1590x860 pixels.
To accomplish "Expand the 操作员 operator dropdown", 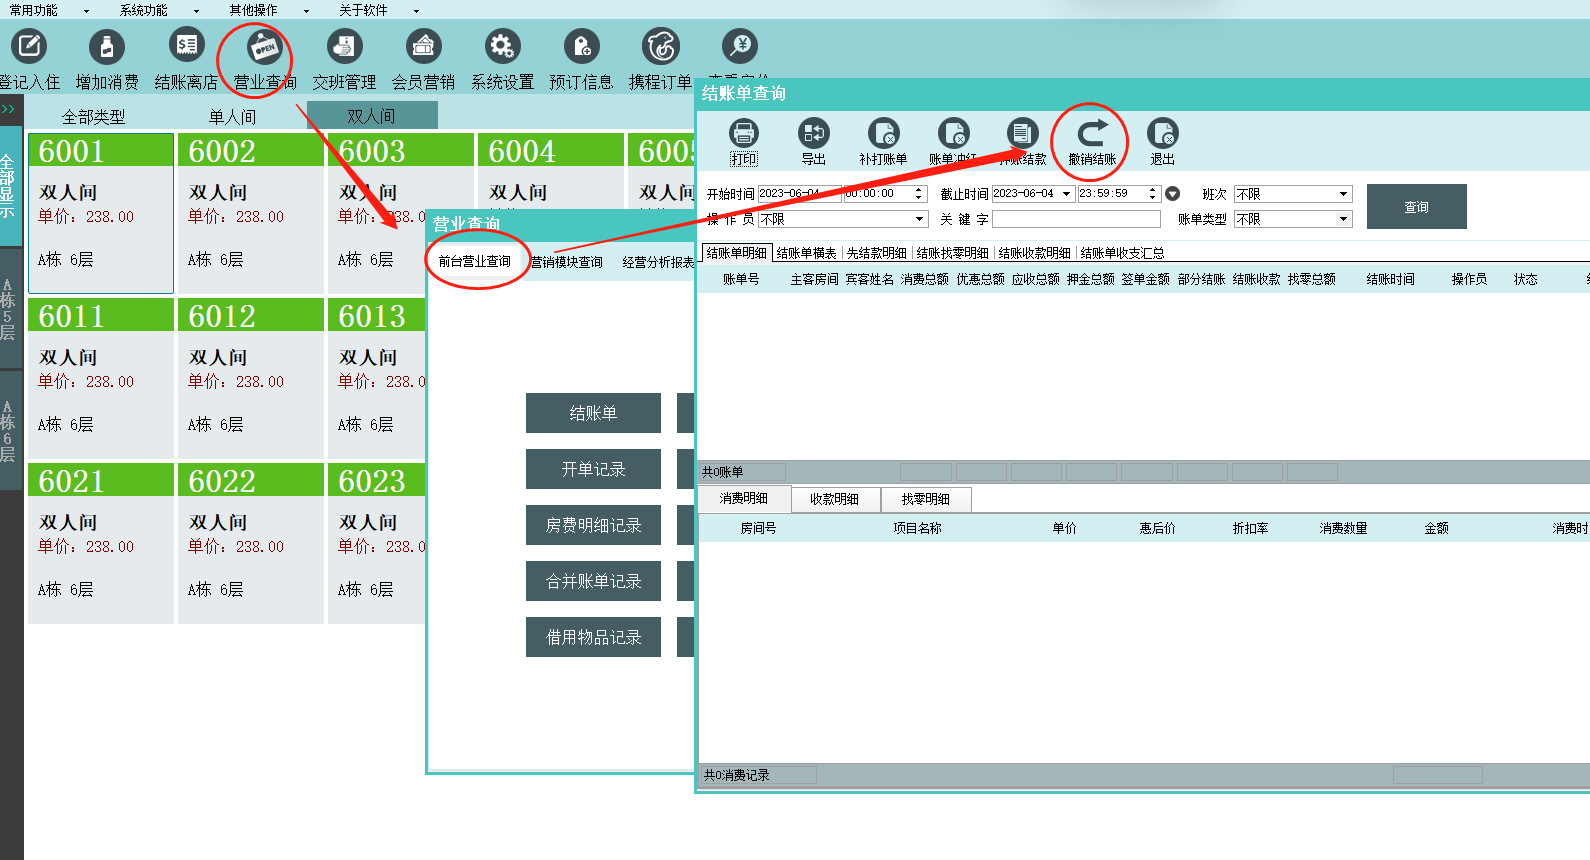I will (x=919, y=219).
